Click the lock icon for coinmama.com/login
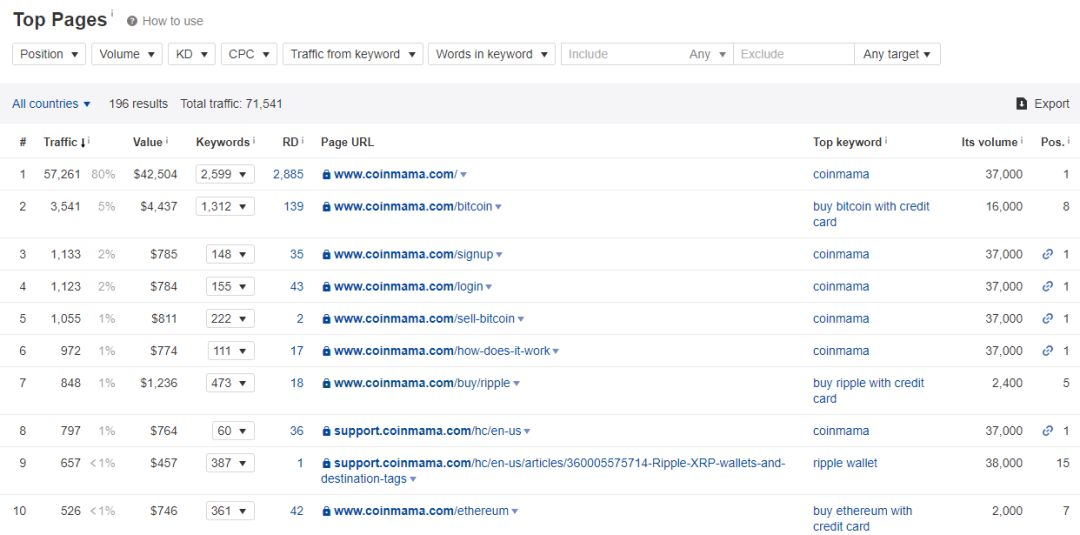Screen dimensions: 1080x535 point(326,287)
